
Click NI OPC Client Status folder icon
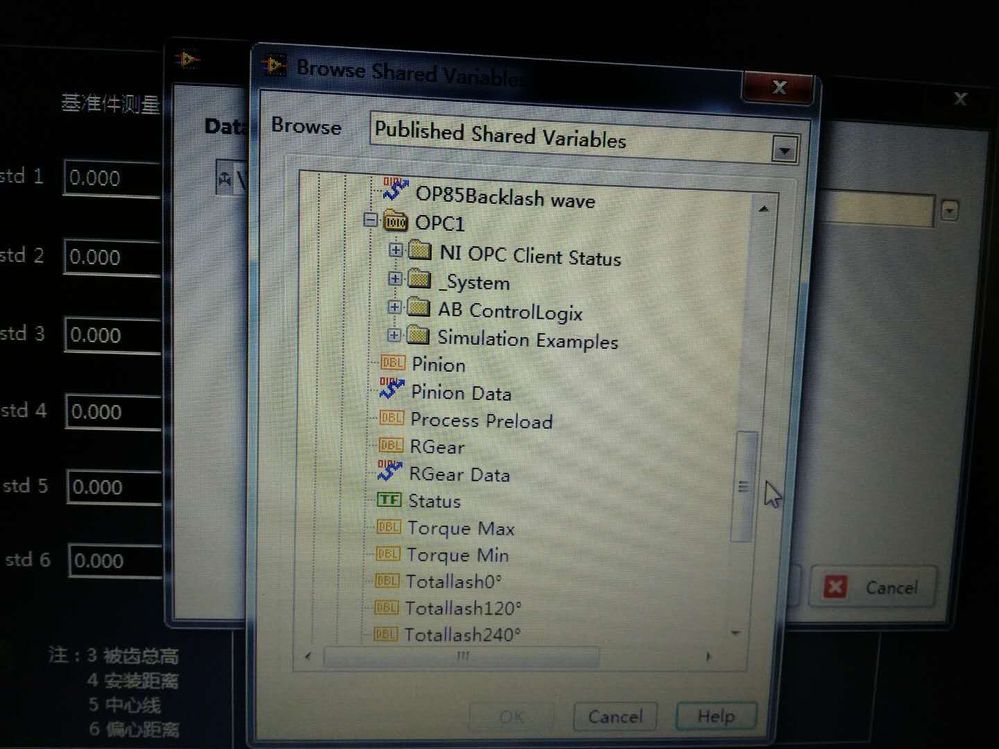(x=419, y=250)
